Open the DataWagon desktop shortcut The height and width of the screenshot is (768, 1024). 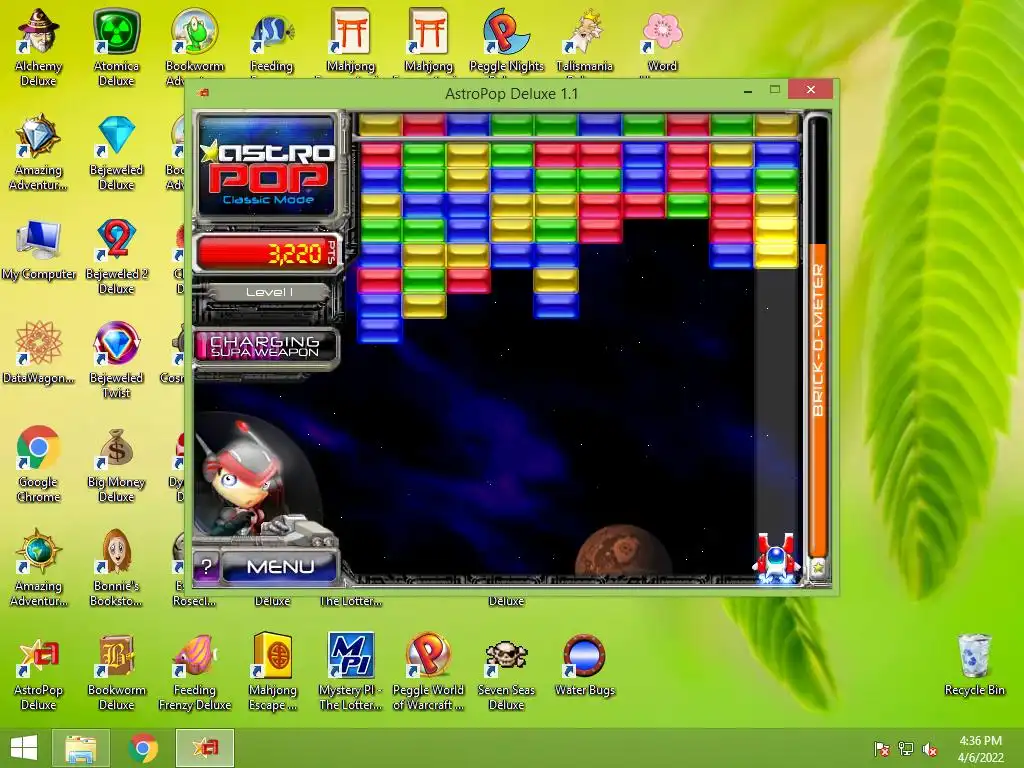pos(39,351)
